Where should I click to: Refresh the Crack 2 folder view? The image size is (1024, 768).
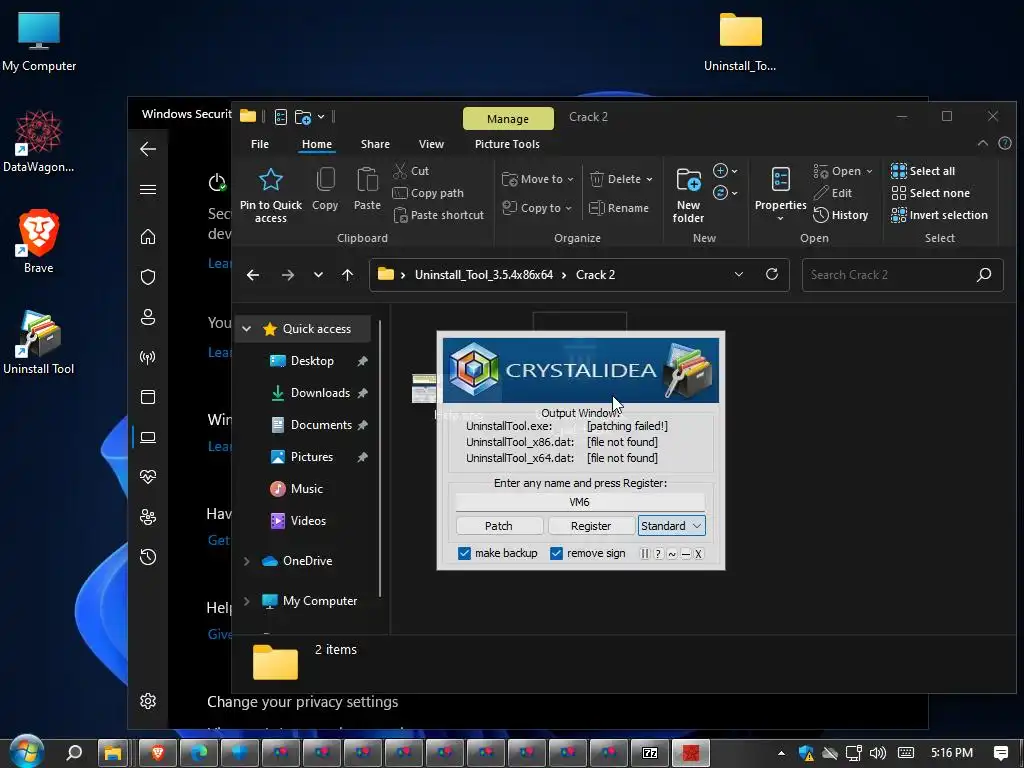(772, 274)
